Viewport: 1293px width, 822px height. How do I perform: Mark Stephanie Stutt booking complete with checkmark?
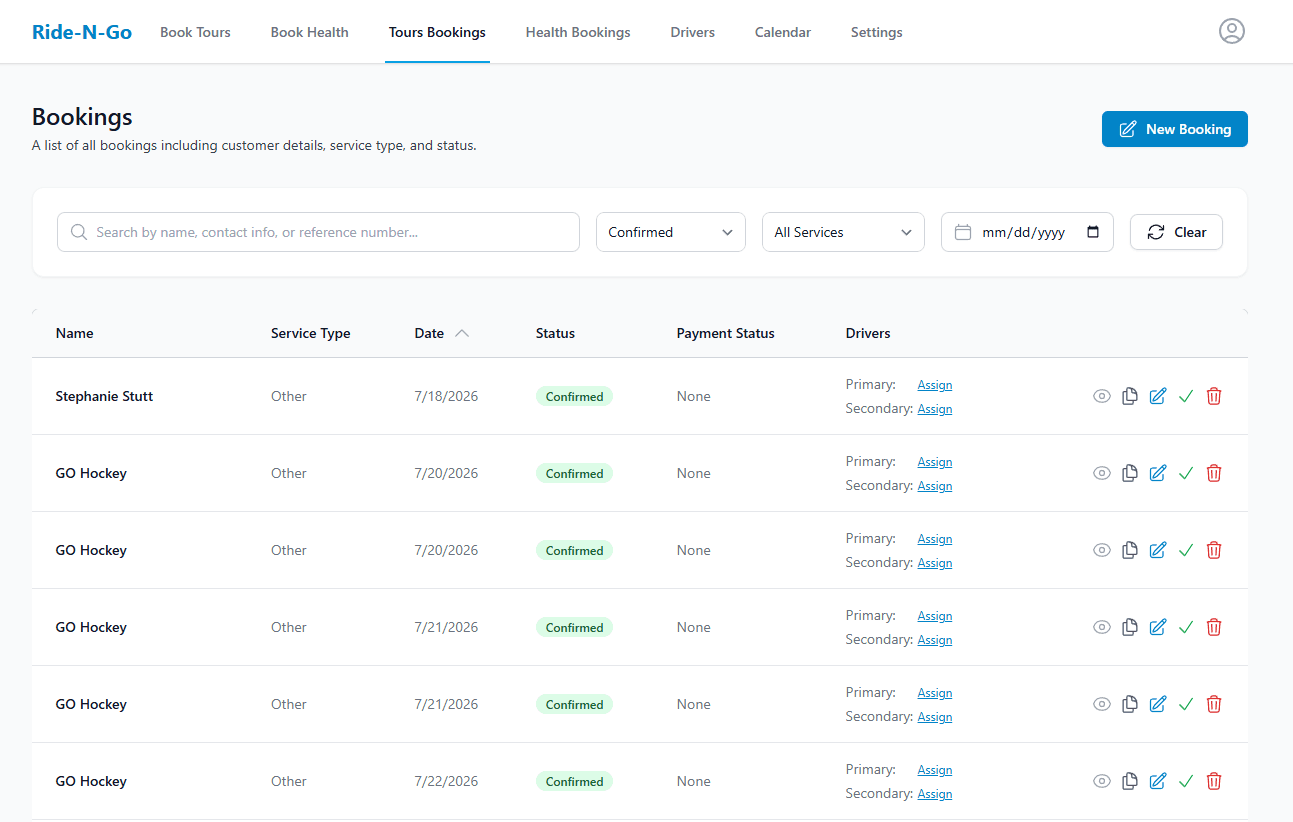coord(1186,396)
